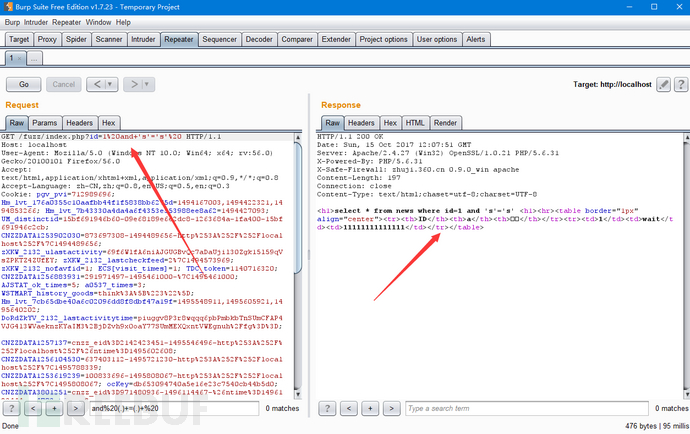Click the 'Content-Length: 197' response header
Image resolution: width=690 pixels, height=434 pixels.
tap(359, 178)
